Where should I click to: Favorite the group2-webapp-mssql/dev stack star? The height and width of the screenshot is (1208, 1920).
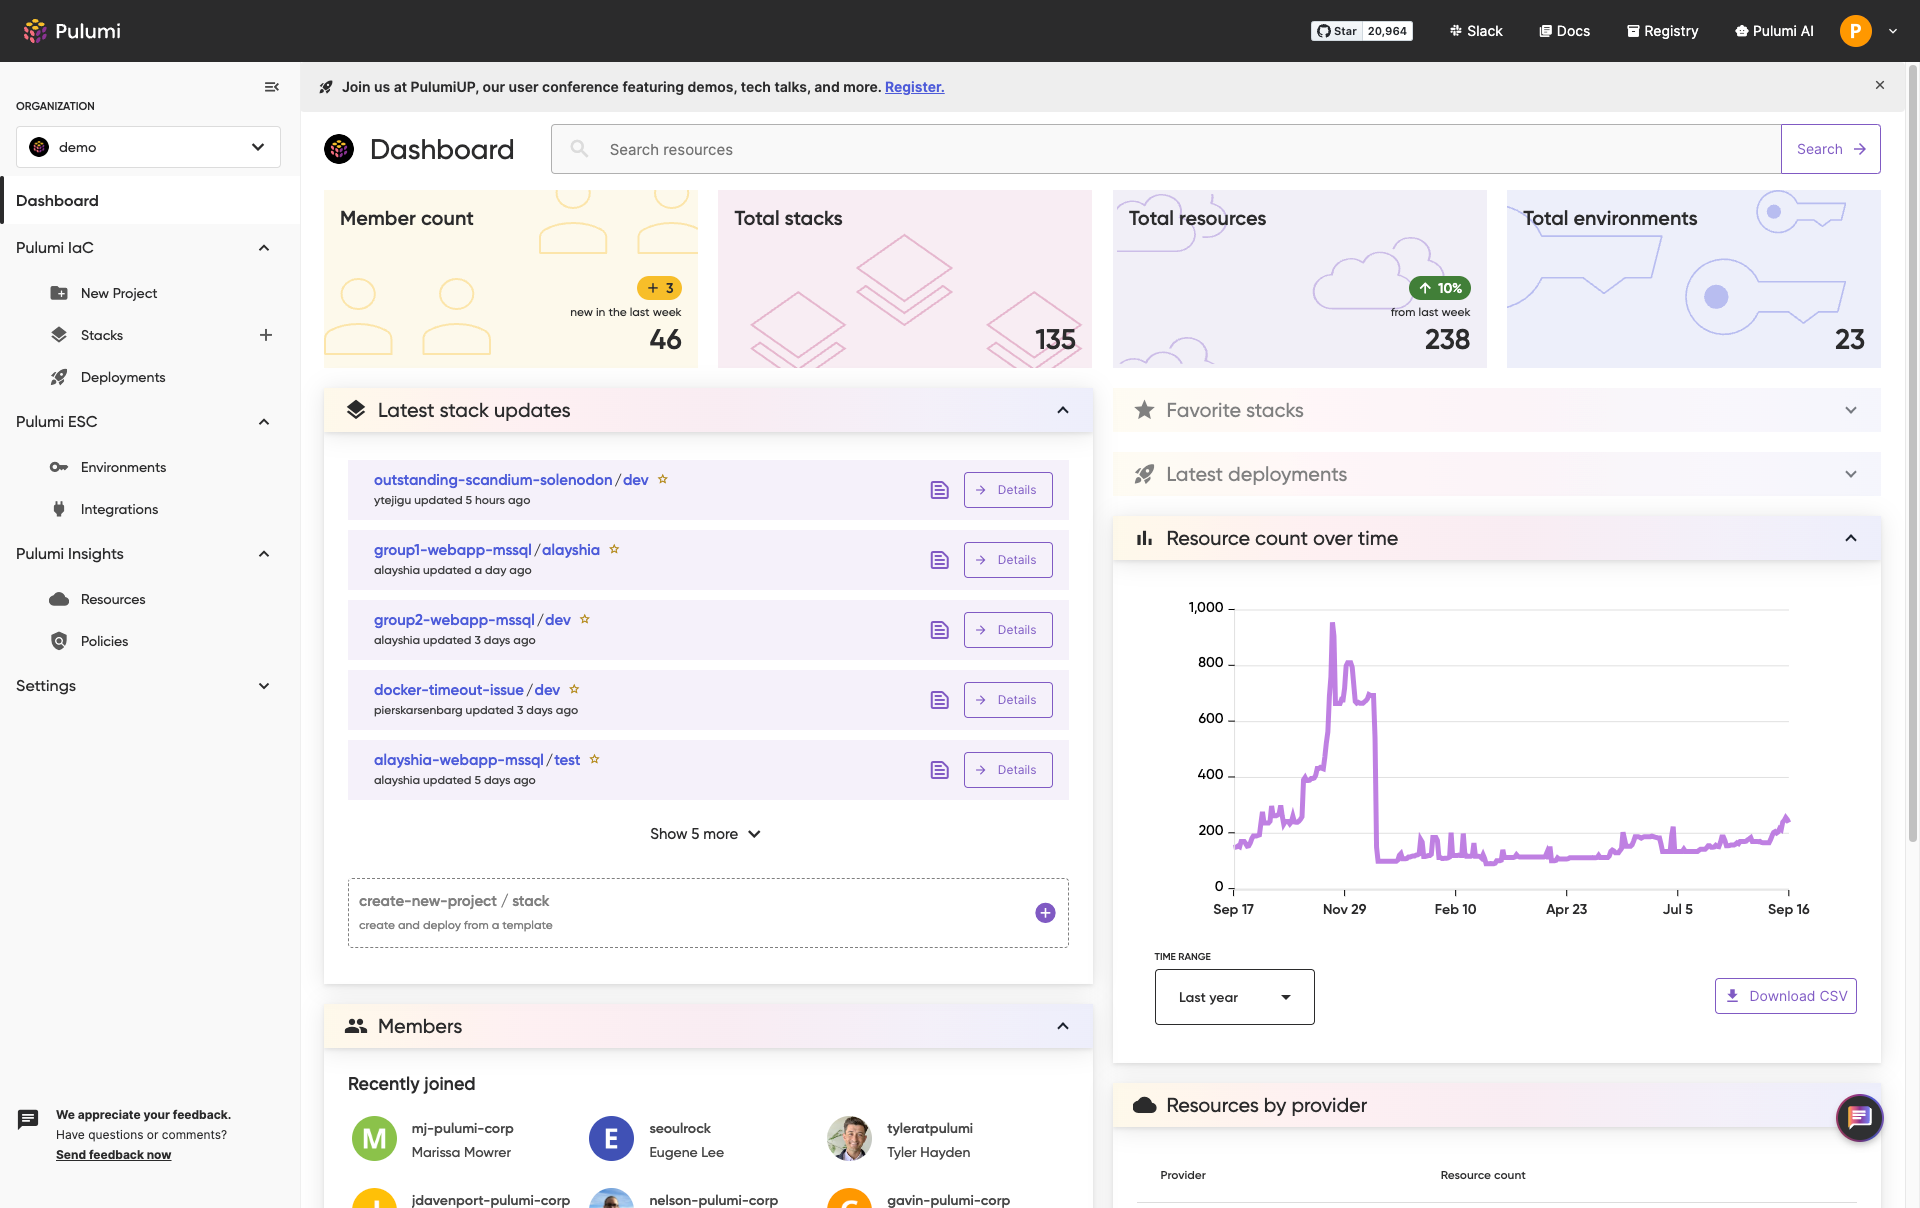tap(585, 619)
